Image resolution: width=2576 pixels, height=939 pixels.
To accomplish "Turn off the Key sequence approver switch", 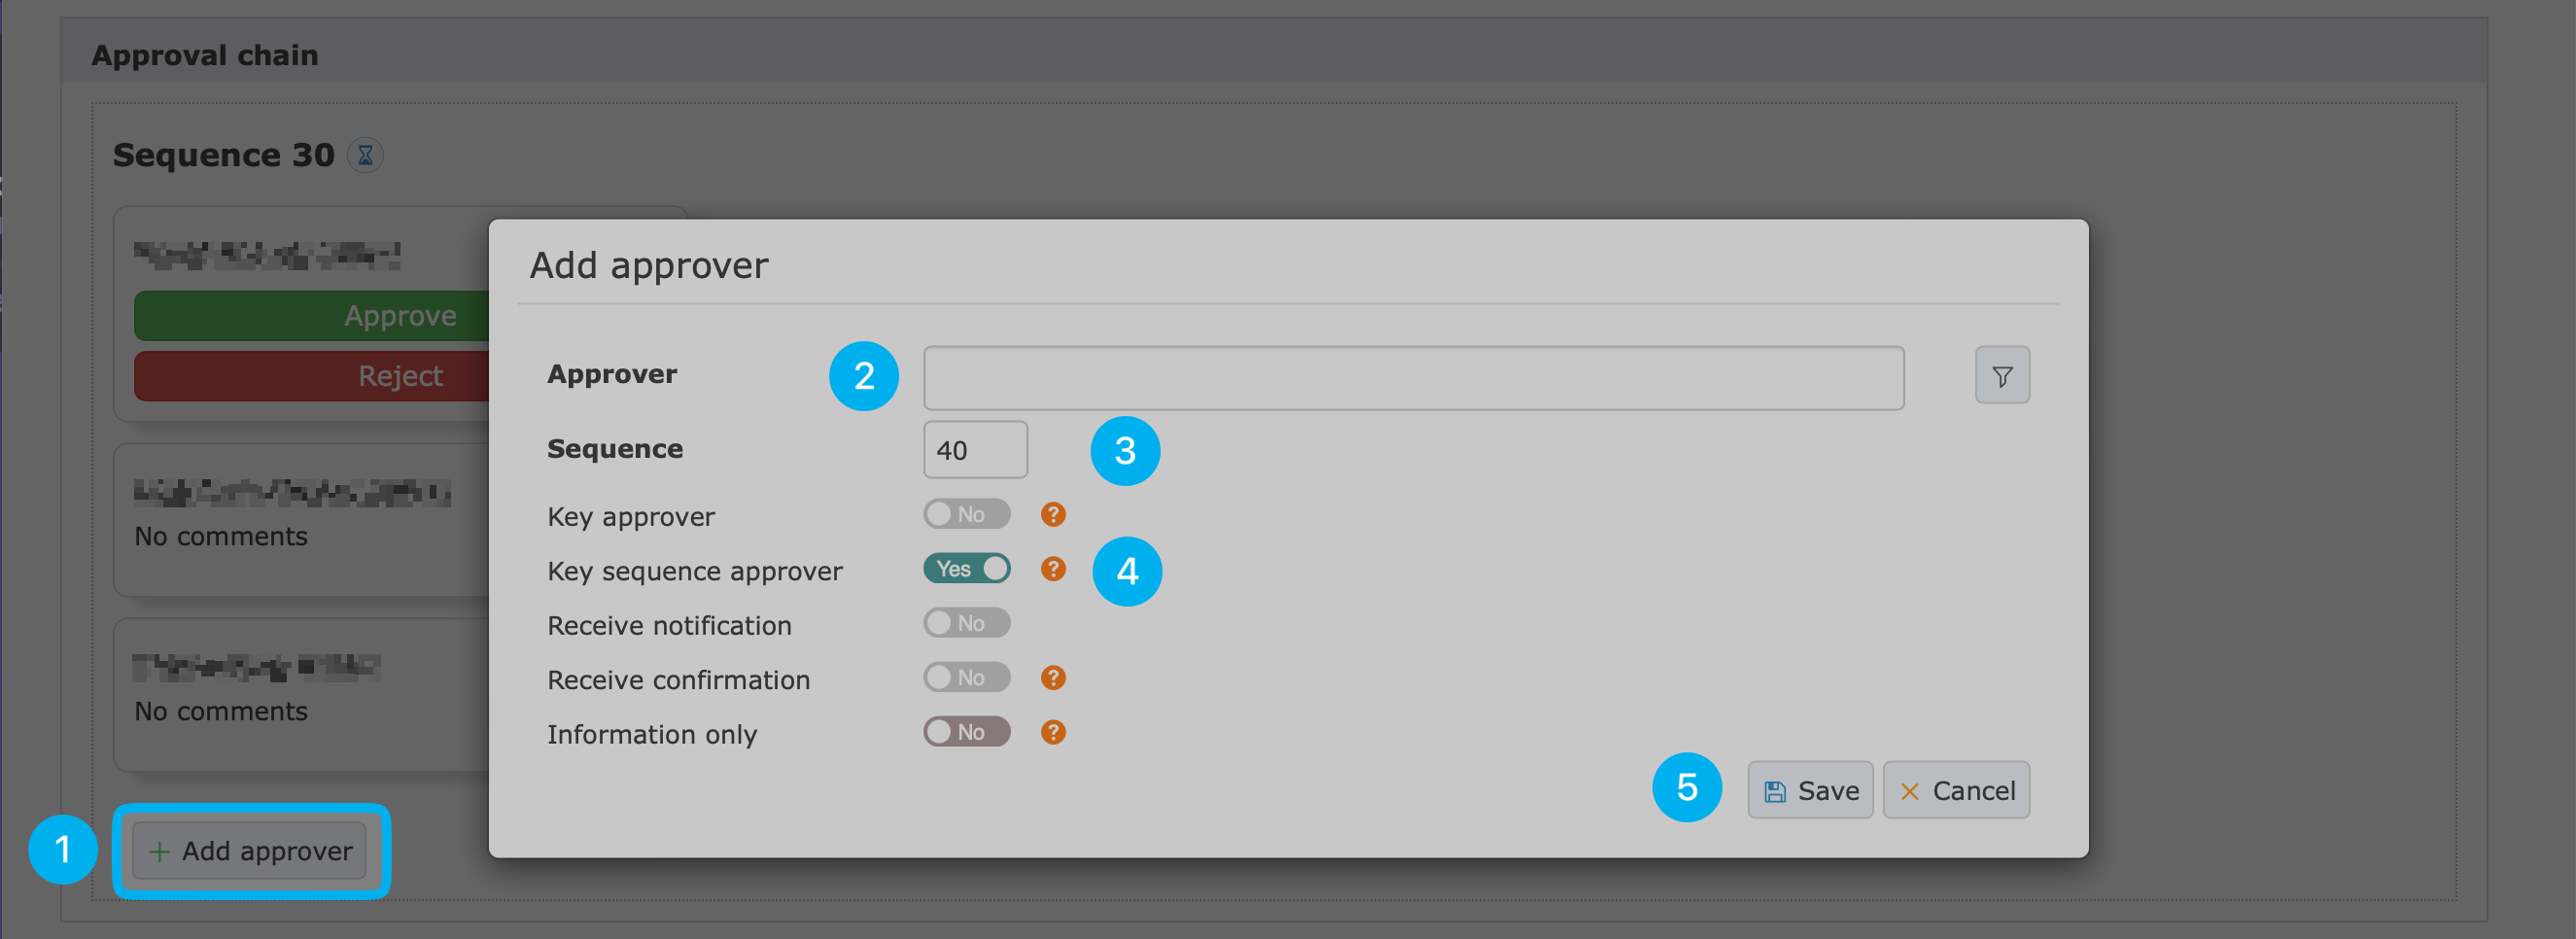I will pos(966,569).
